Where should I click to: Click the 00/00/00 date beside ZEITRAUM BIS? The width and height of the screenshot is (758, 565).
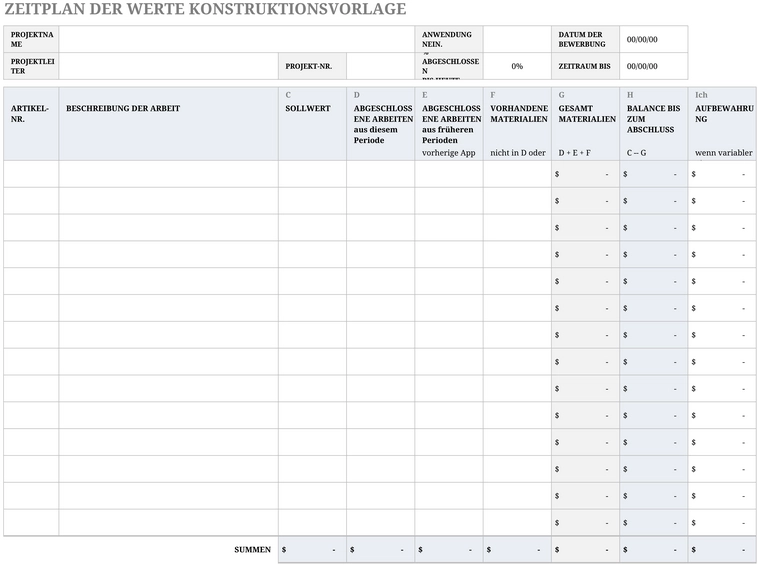[654, 66]
